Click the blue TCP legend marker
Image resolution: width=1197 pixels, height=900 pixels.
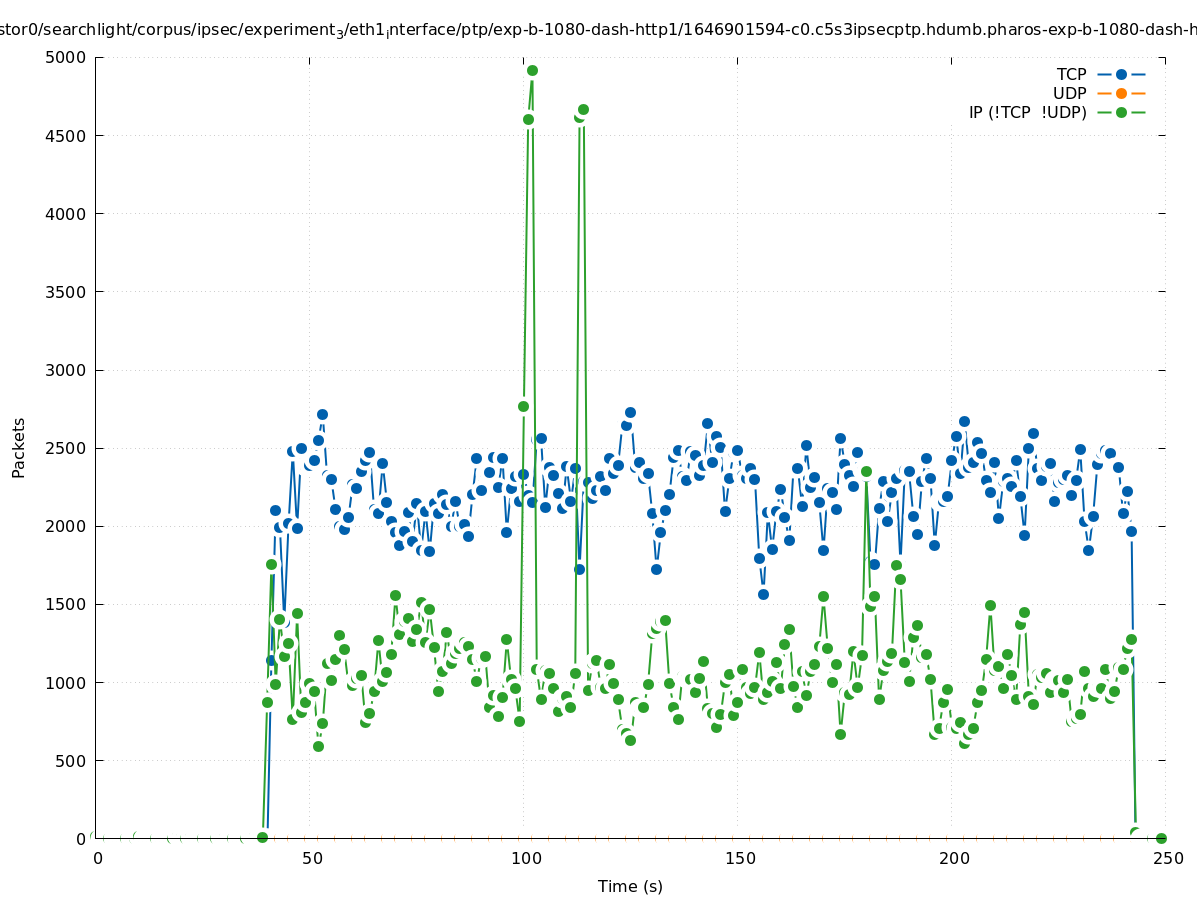(1121, 74)
